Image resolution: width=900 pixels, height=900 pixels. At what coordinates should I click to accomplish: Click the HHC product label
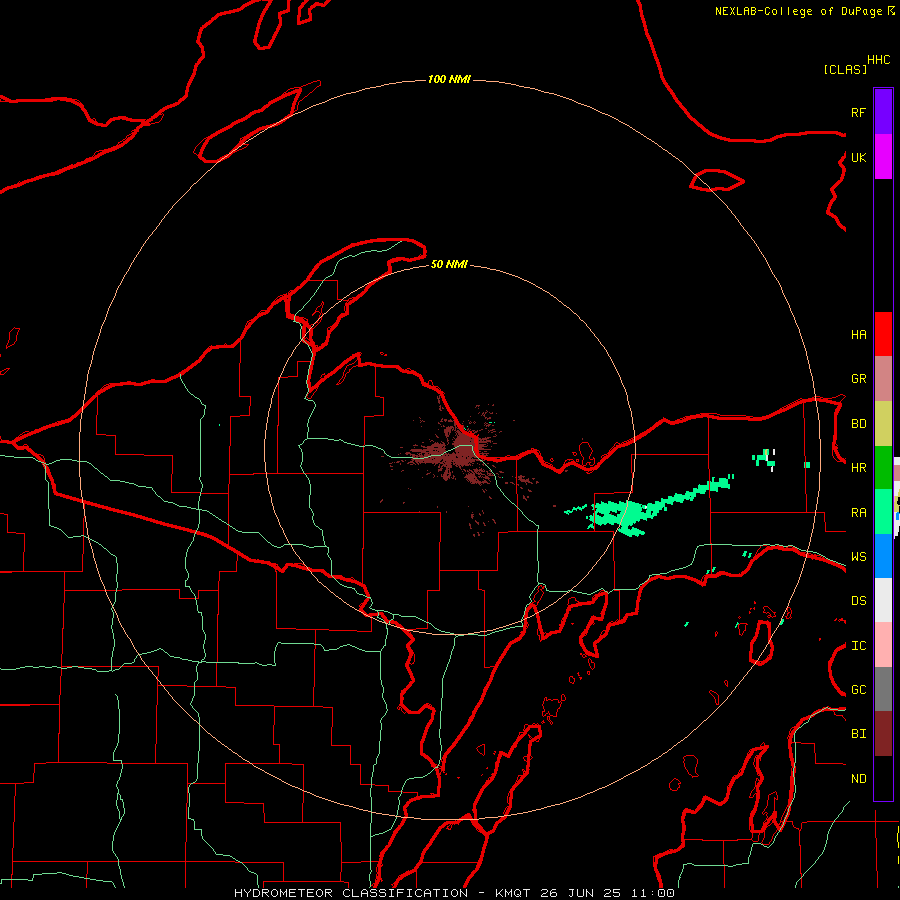[878, 60]
